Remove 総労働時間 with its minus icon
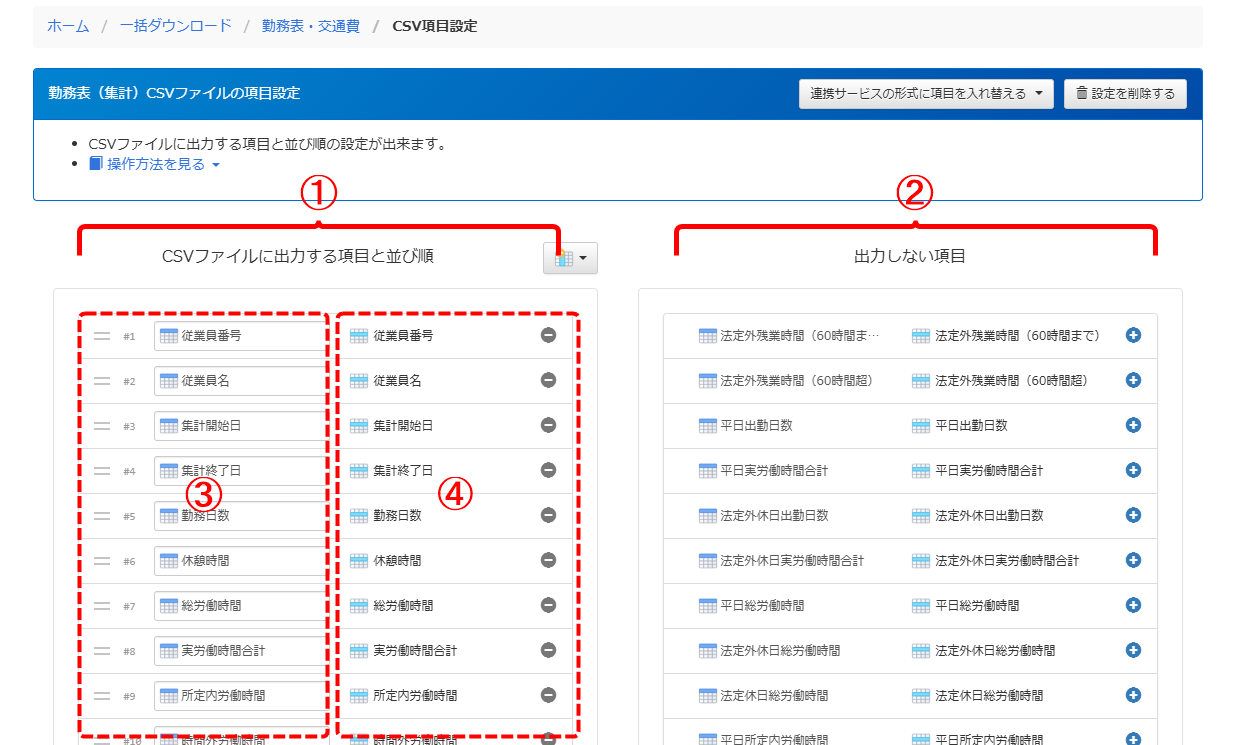The height and width of the screenshot is (745, 1242). 548,605
